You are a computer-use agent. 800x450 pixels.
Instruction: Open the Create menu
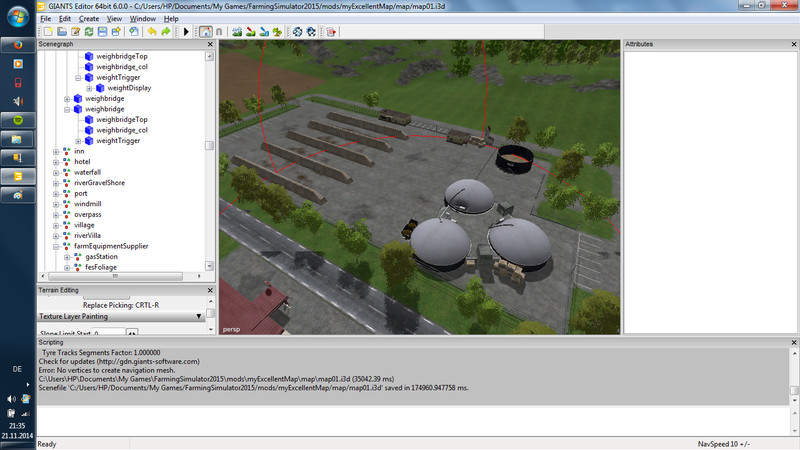point(89,18)
